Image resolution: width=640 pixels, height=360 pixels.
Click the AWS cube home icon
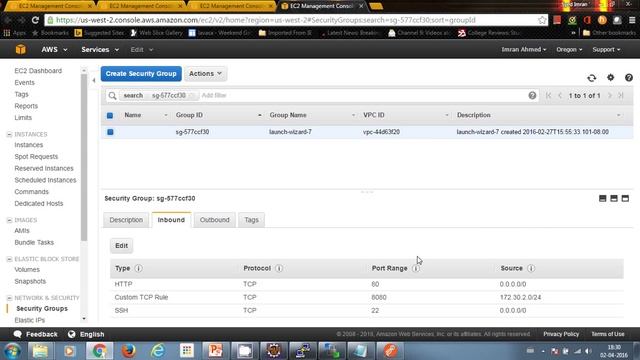[20, 49]
